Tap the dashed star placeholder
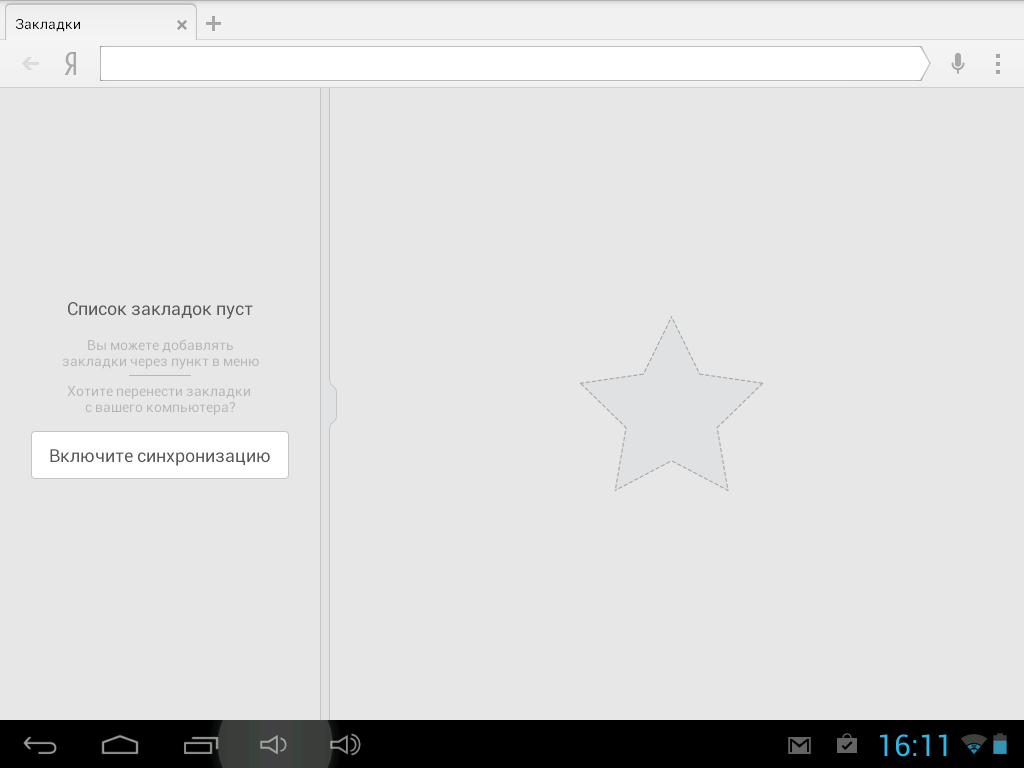The width and height of the screenshot is (1024, 768). pos(671,404)
